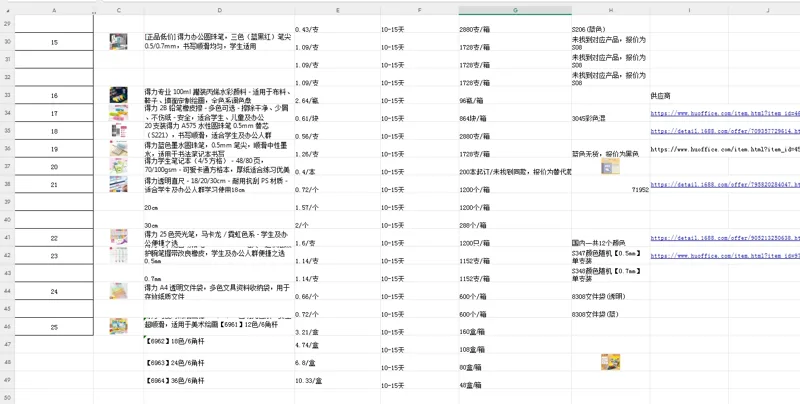
Task: Select column J header
Action: tap(764, 11)
